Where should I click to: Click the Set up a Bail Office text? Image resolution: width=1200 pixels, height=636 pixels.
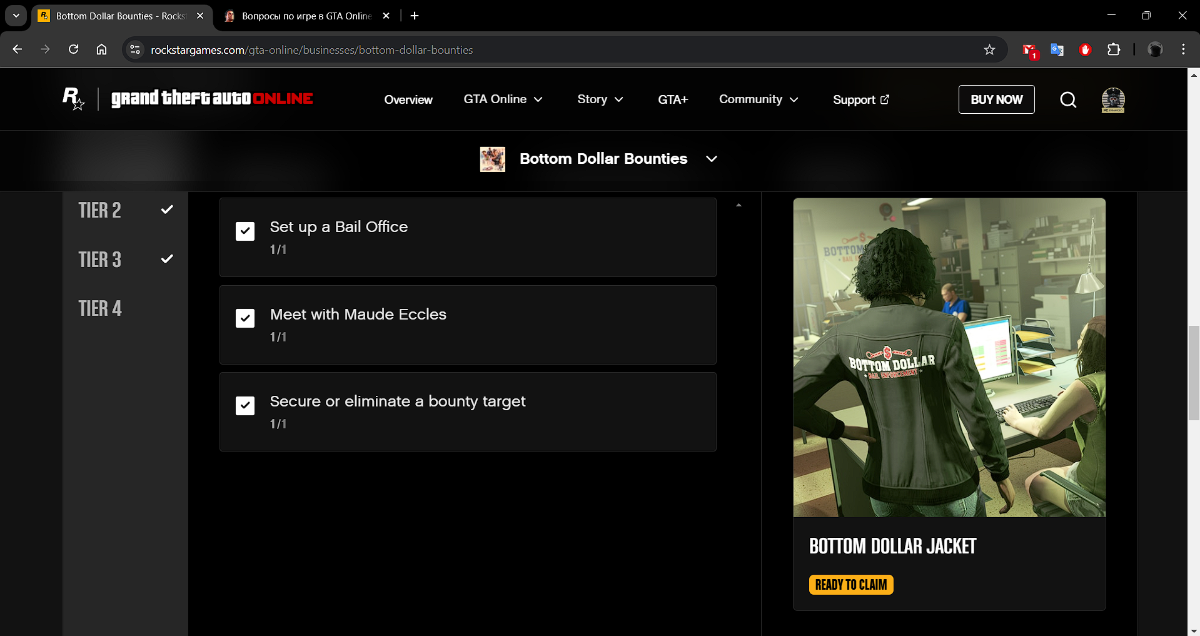(x=339, y=227)
